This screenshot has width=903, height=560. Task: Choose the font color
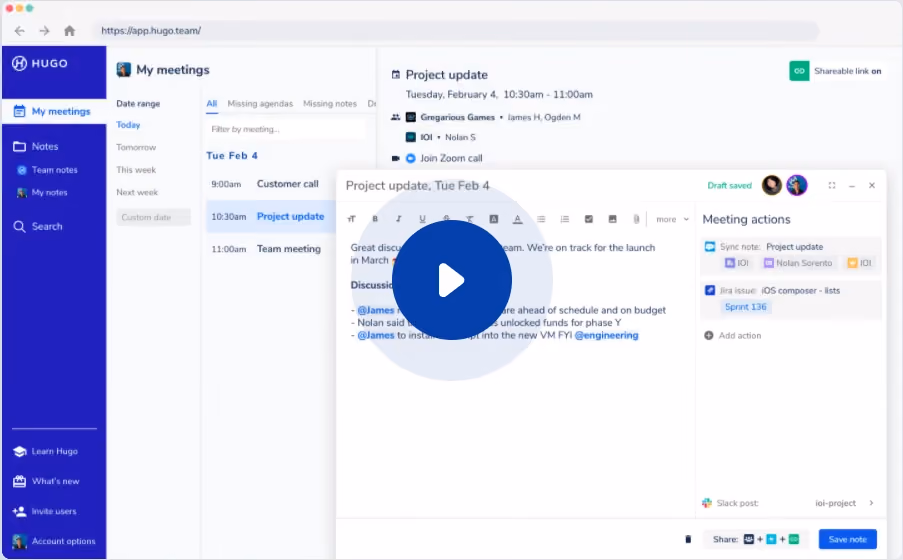coord(518,219)
